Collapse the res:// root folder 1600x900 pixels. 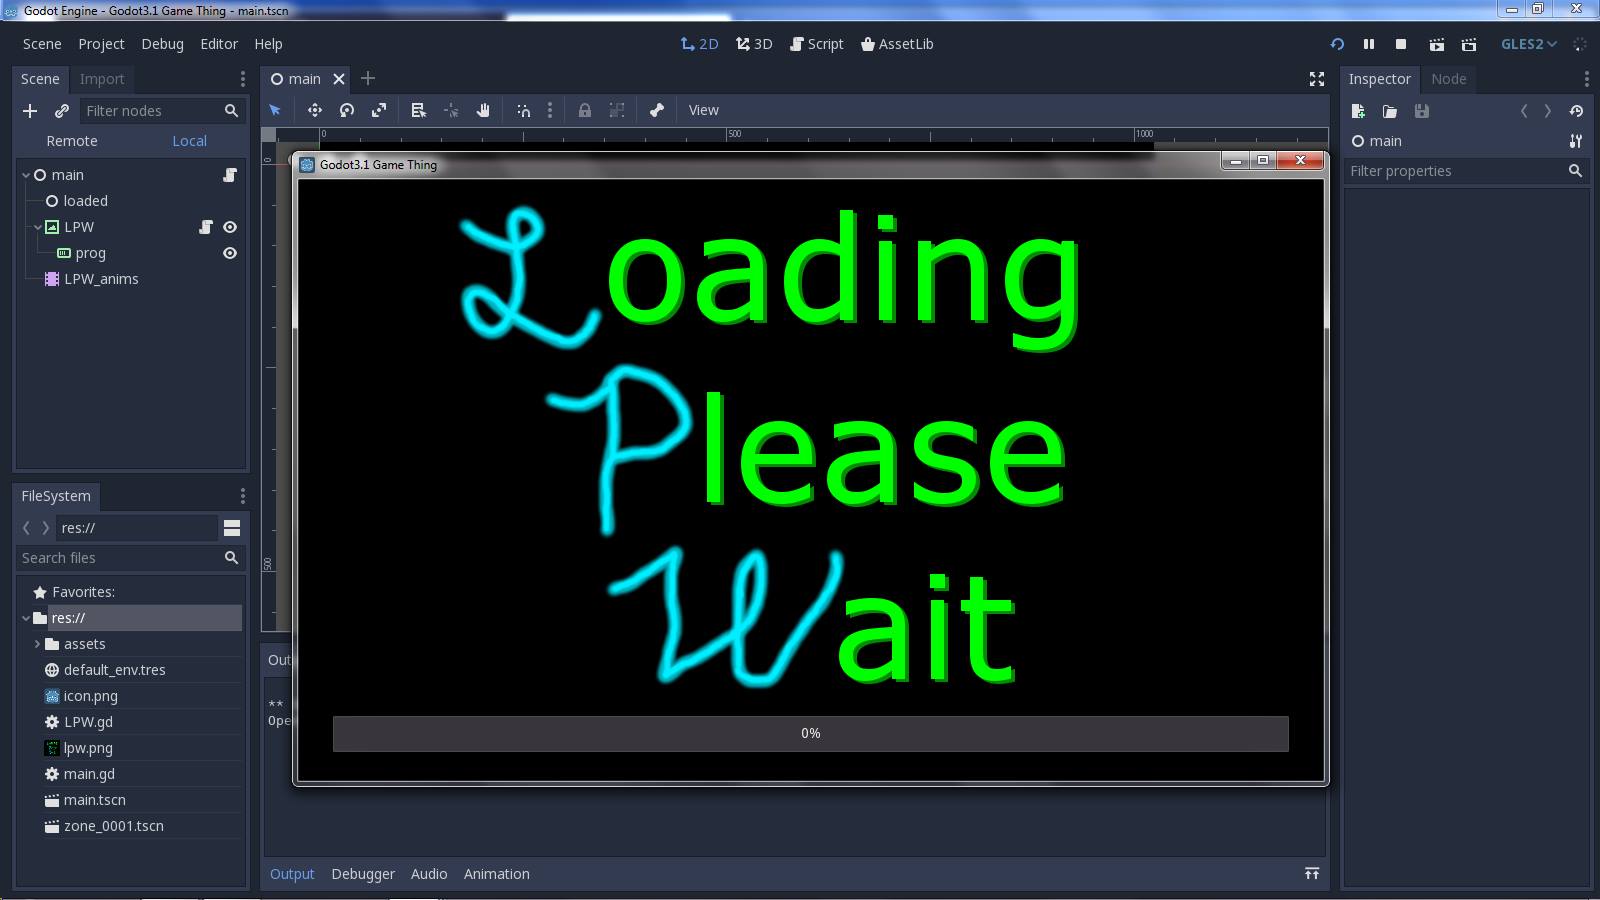click(x=26, y=618)
